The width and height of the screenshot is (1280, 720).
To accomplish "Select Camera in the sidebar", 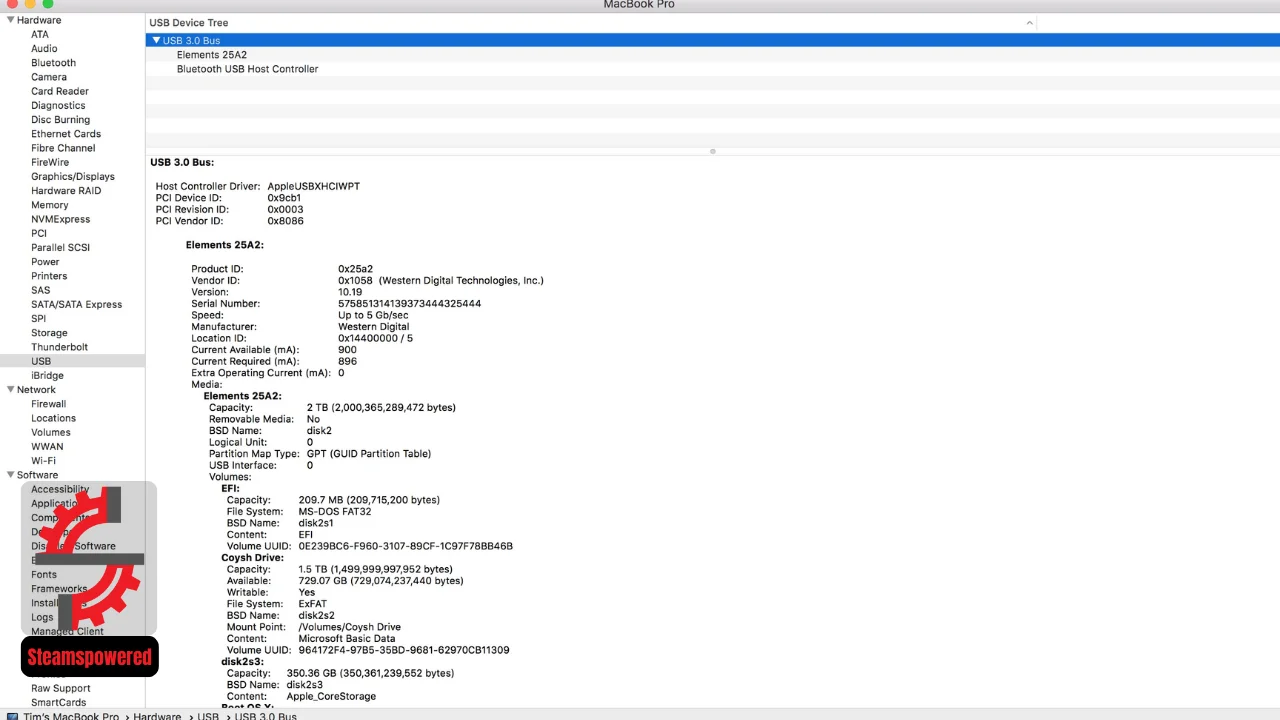I will tap(49, 77).
